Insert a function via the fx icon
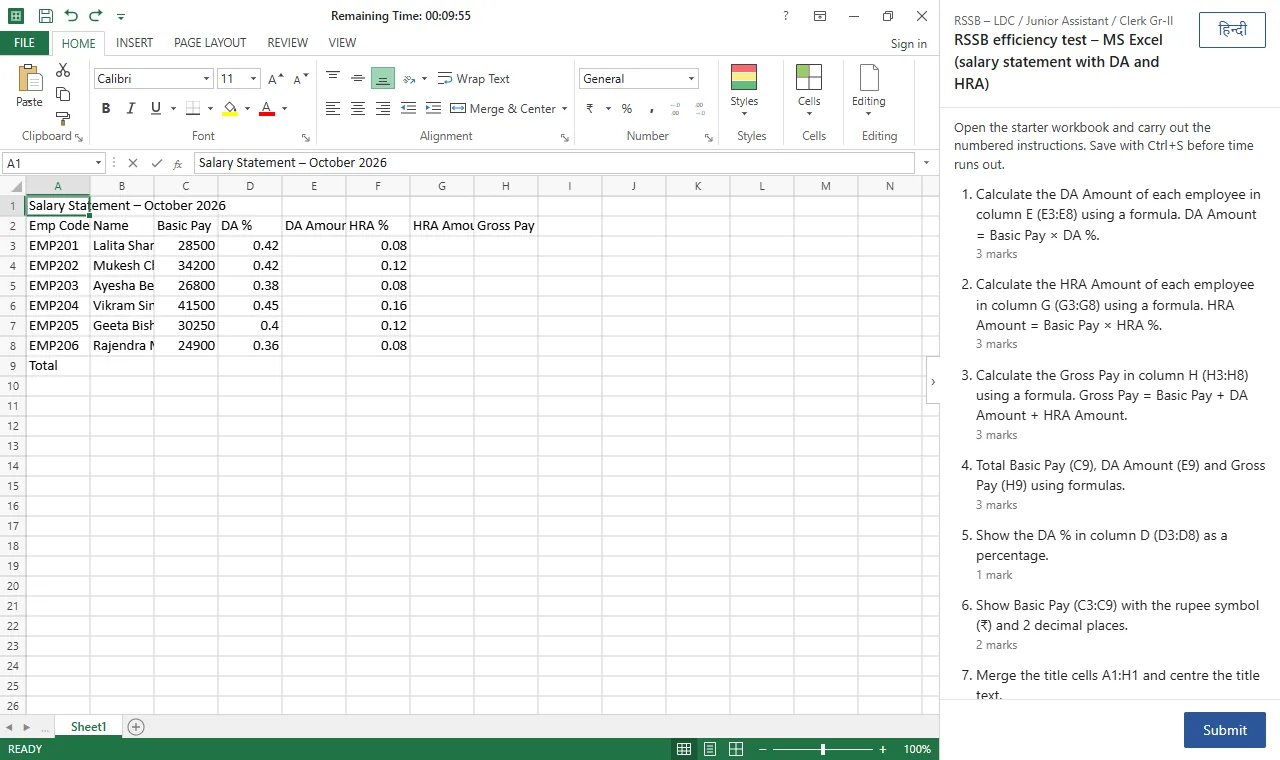The image size is (1280, 760). click(178, 163)
